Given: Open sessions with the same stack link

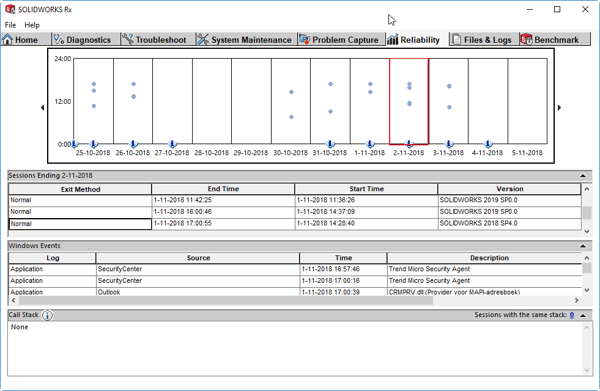Looking at the screenshot, I should (x=572, y=315).
